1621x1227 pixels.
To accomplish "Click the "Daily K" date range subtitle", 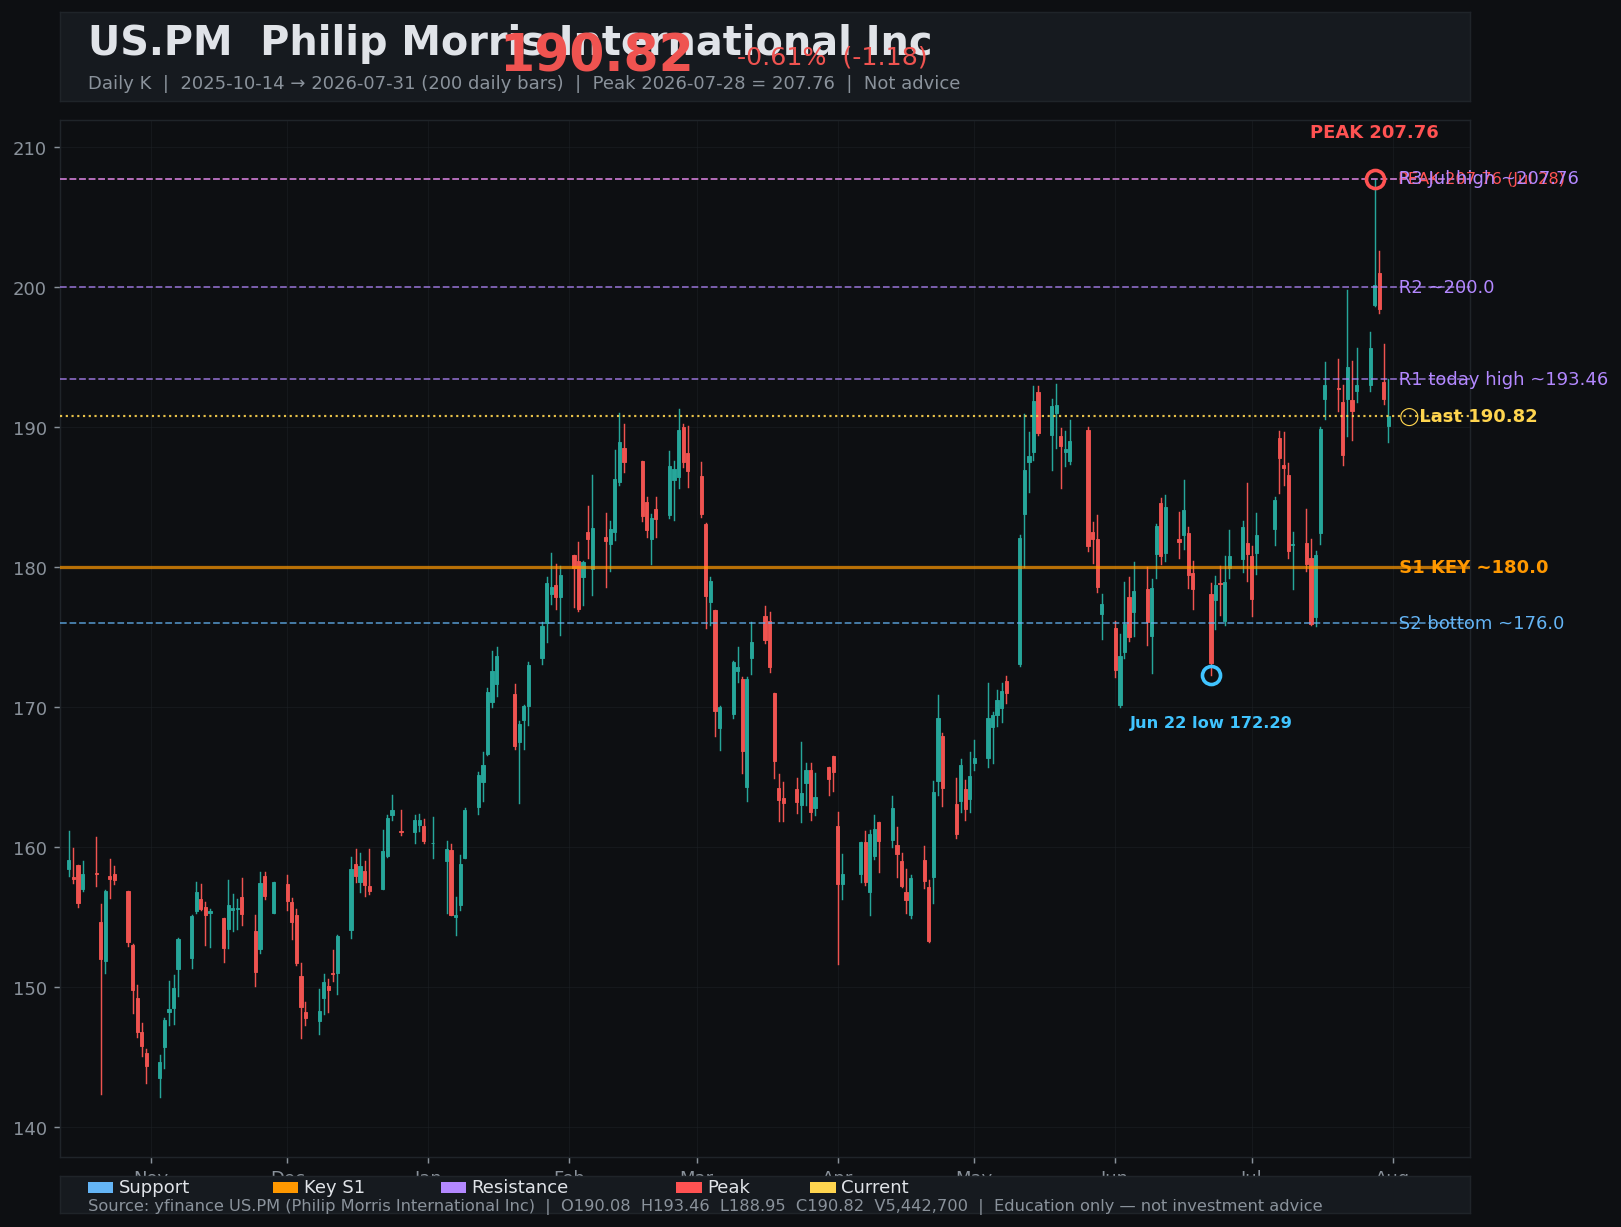I will [524, 83].
